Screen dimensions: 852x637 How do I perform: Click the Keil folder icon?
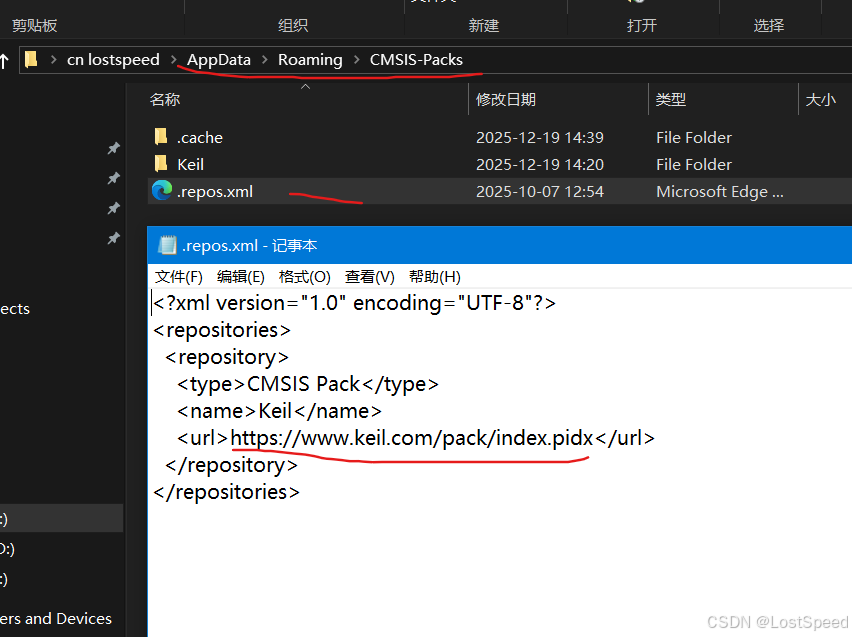coord(161,164)
